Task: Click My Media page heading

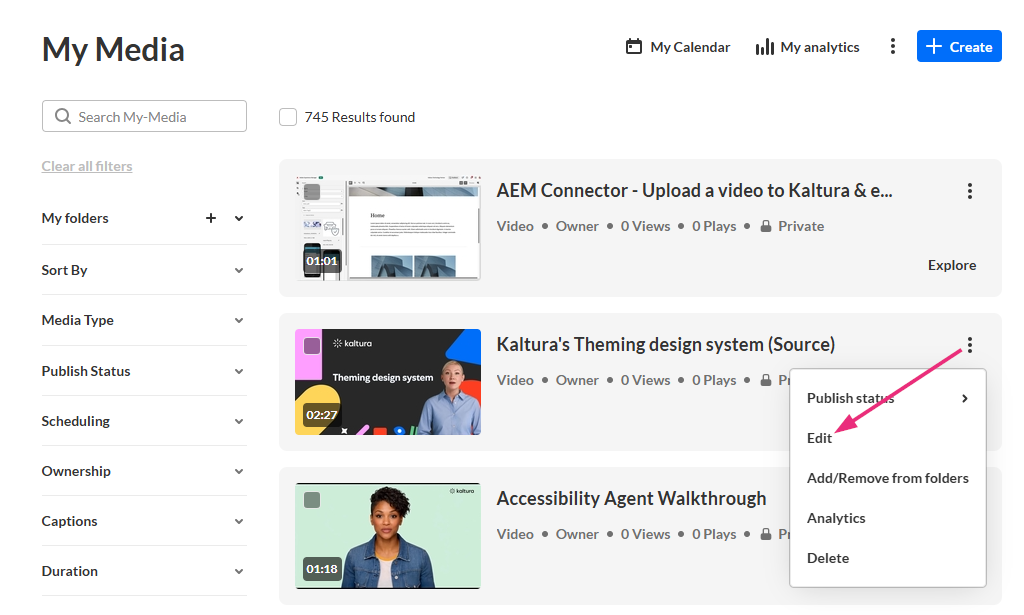Action: click(x=113, y=50)
